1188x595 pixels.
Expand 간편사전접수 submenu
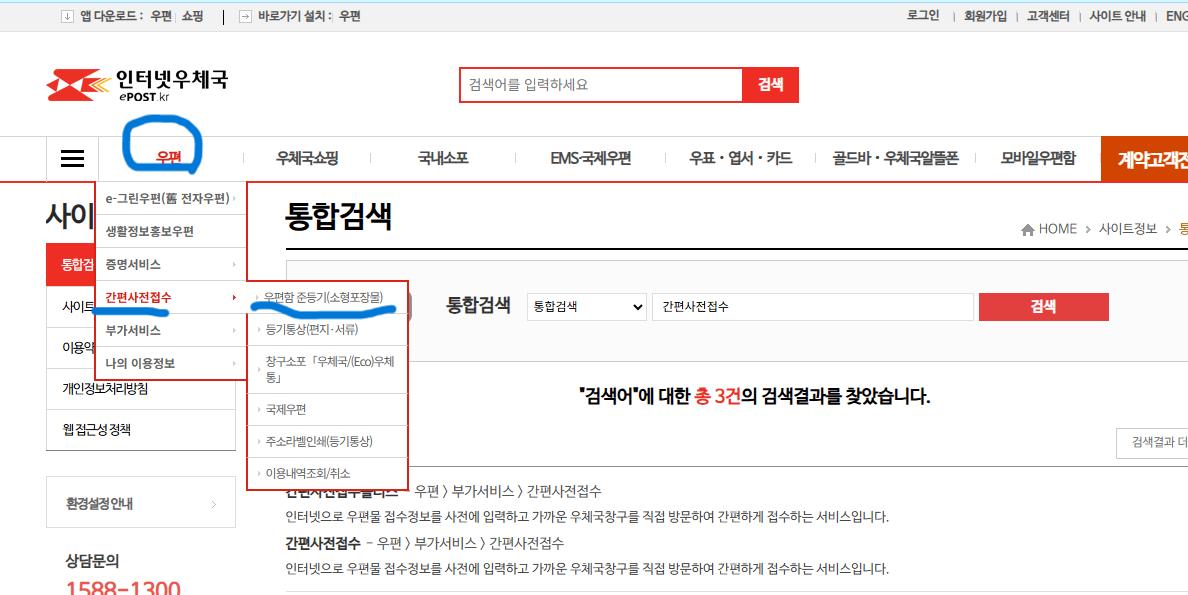[x=171, y=297]
